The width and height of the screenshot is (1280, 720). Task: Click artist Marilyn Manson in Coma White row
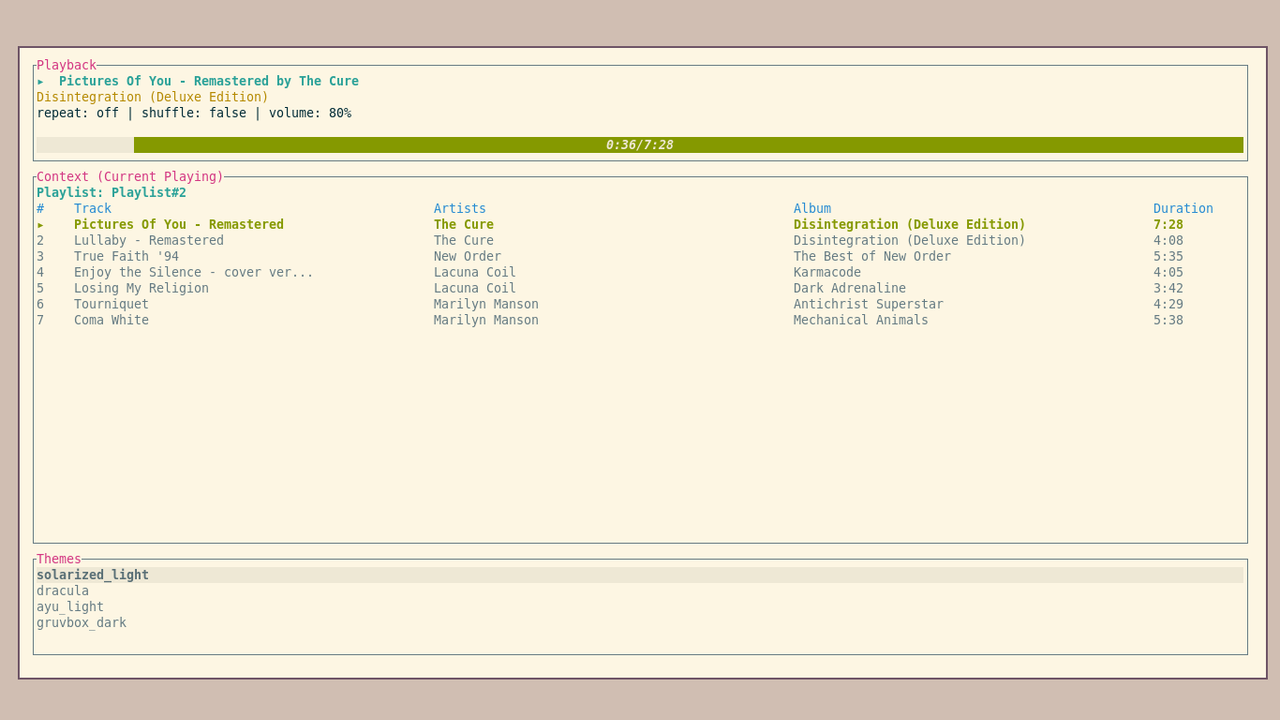tap(486, 321)
